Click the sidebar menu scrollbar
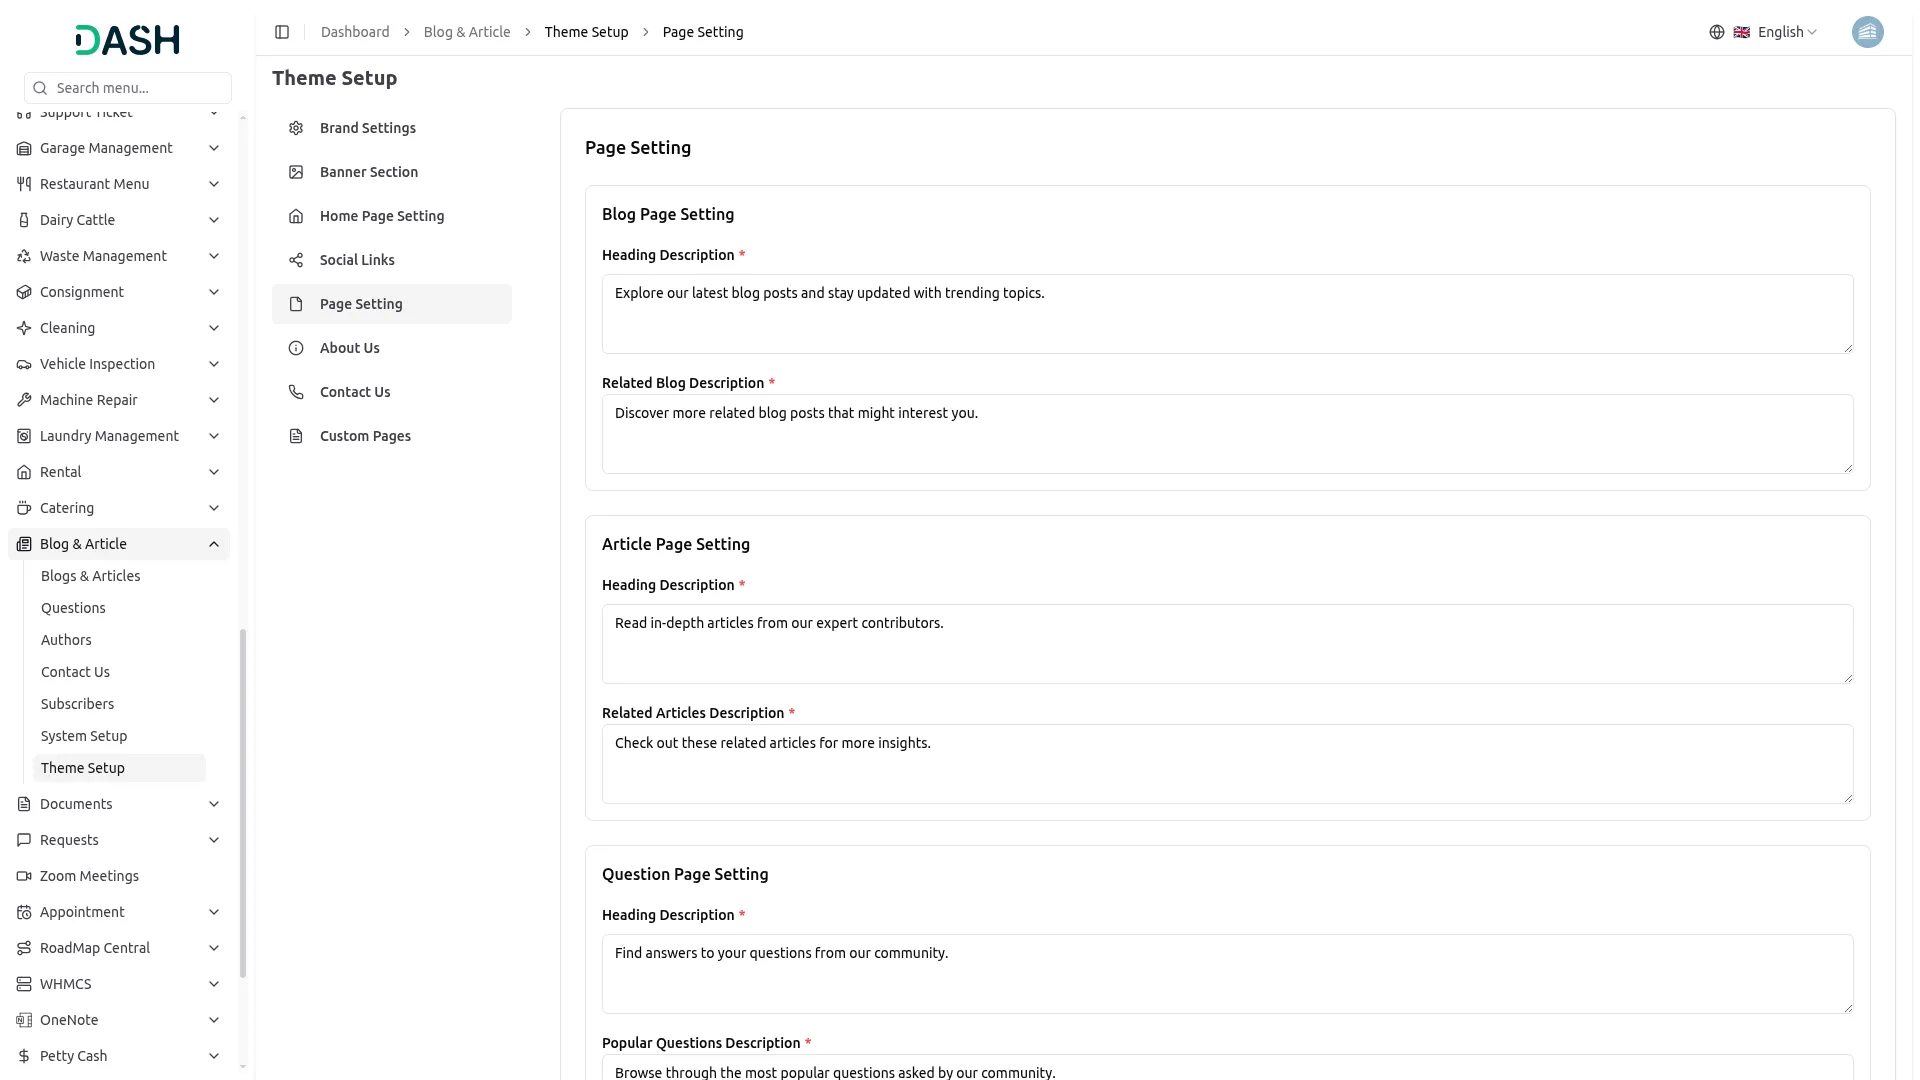Viewport: 1920px width, 1080px height. [x=243, y=800]
